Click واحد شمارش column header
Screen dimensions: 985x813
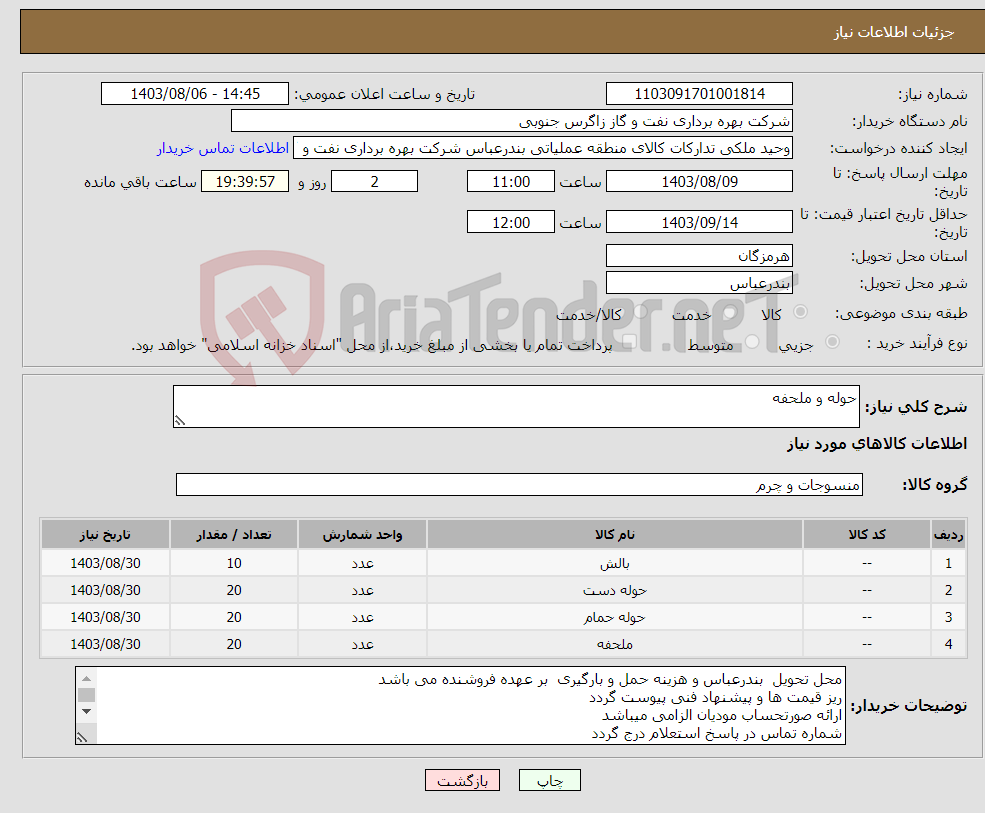coord(362,534)
